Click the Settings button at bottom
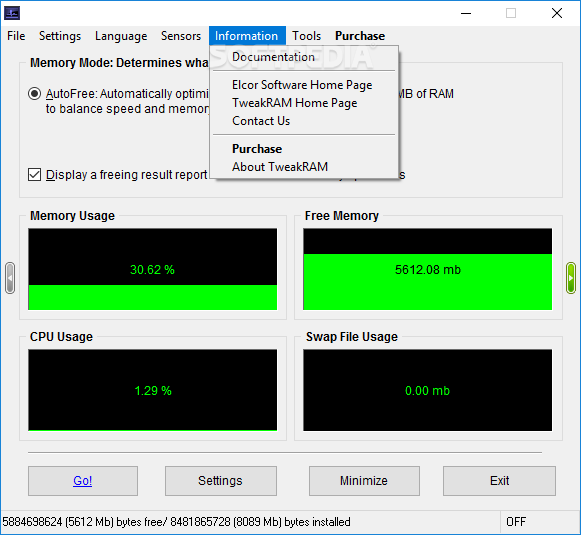 pos(220,481)
